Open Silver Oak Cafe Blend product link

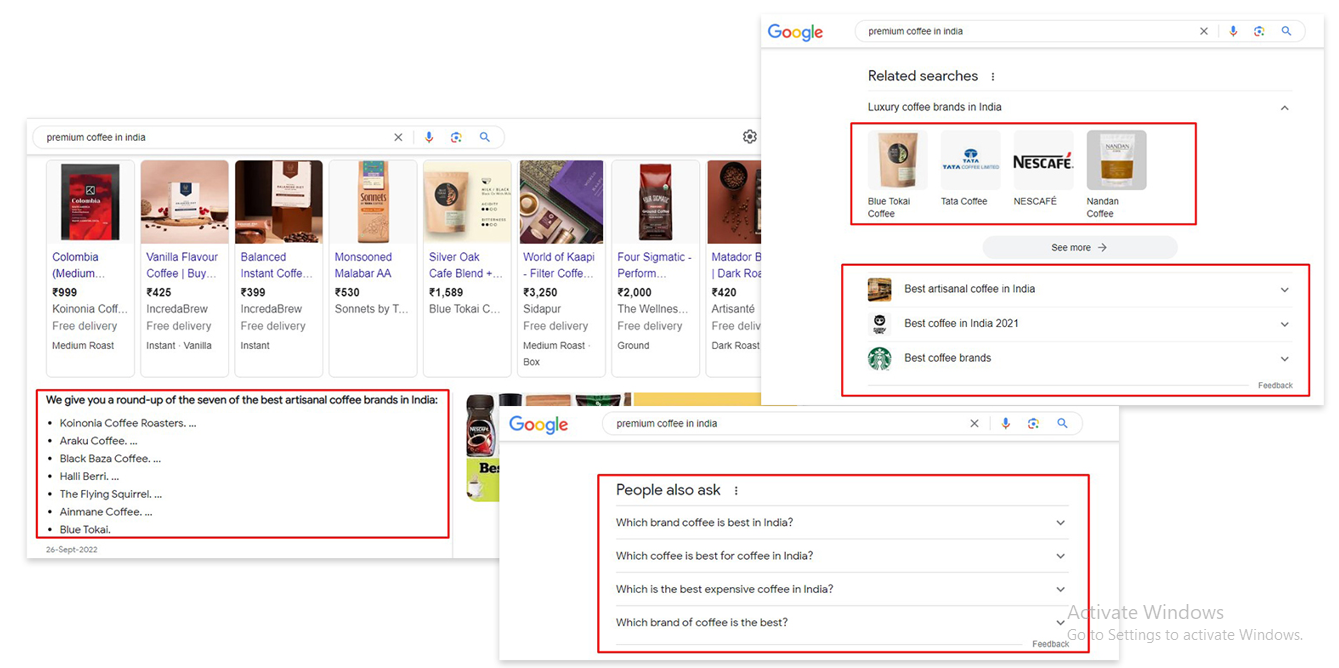click(465, 265)
